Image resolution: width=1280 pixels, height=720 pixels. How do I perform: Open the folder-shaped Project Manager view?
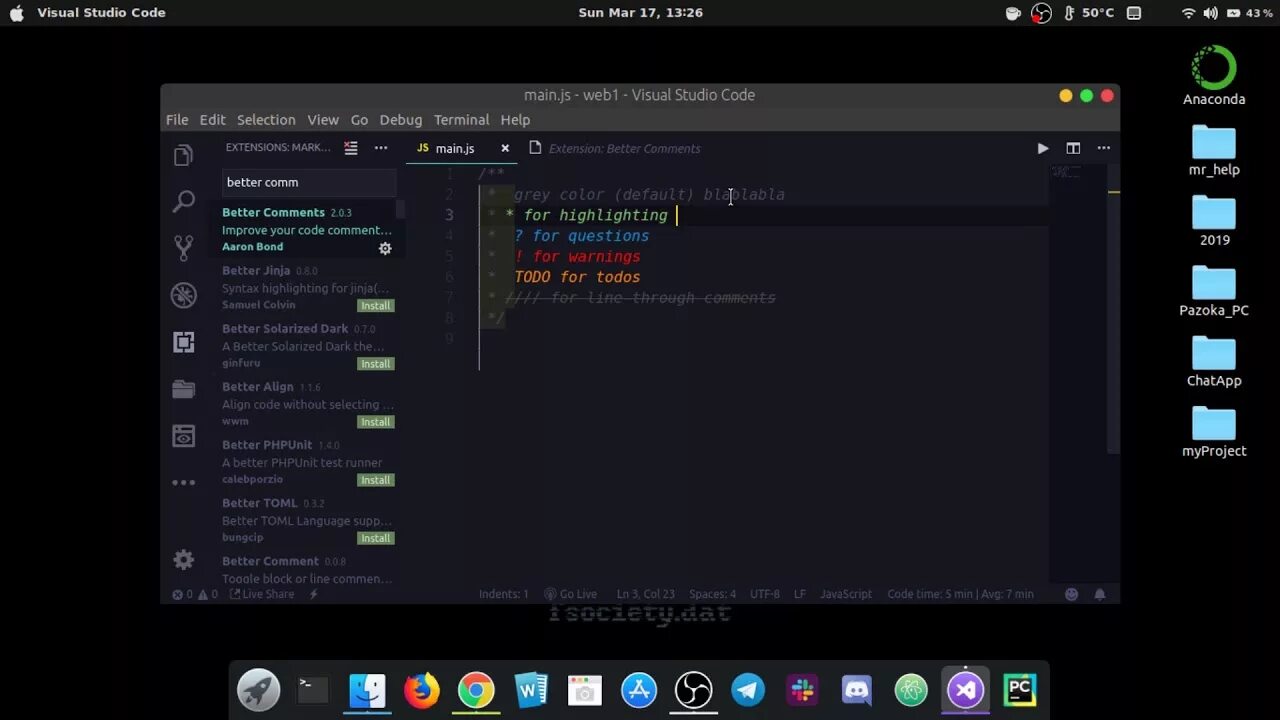point(183,389)
